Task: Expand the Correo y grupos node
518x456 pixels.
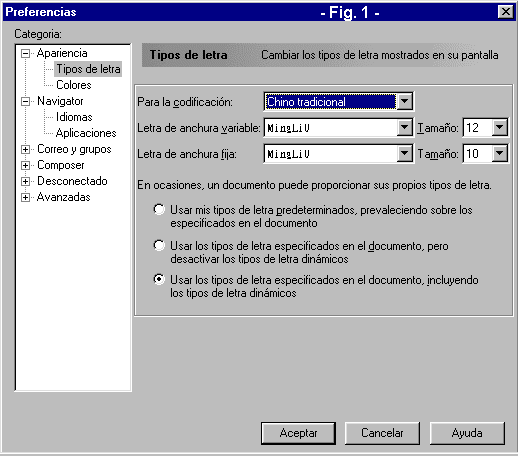Action: click(25, 149)
